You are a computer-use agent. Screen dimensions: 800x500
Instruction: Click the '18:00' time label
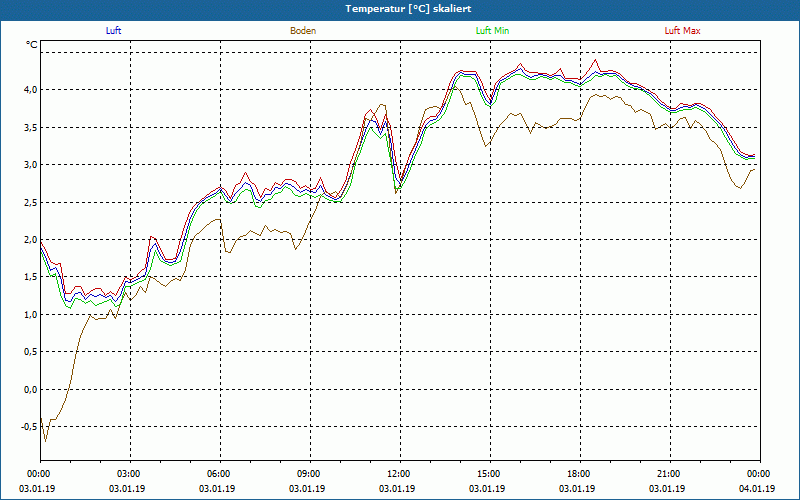580,474
